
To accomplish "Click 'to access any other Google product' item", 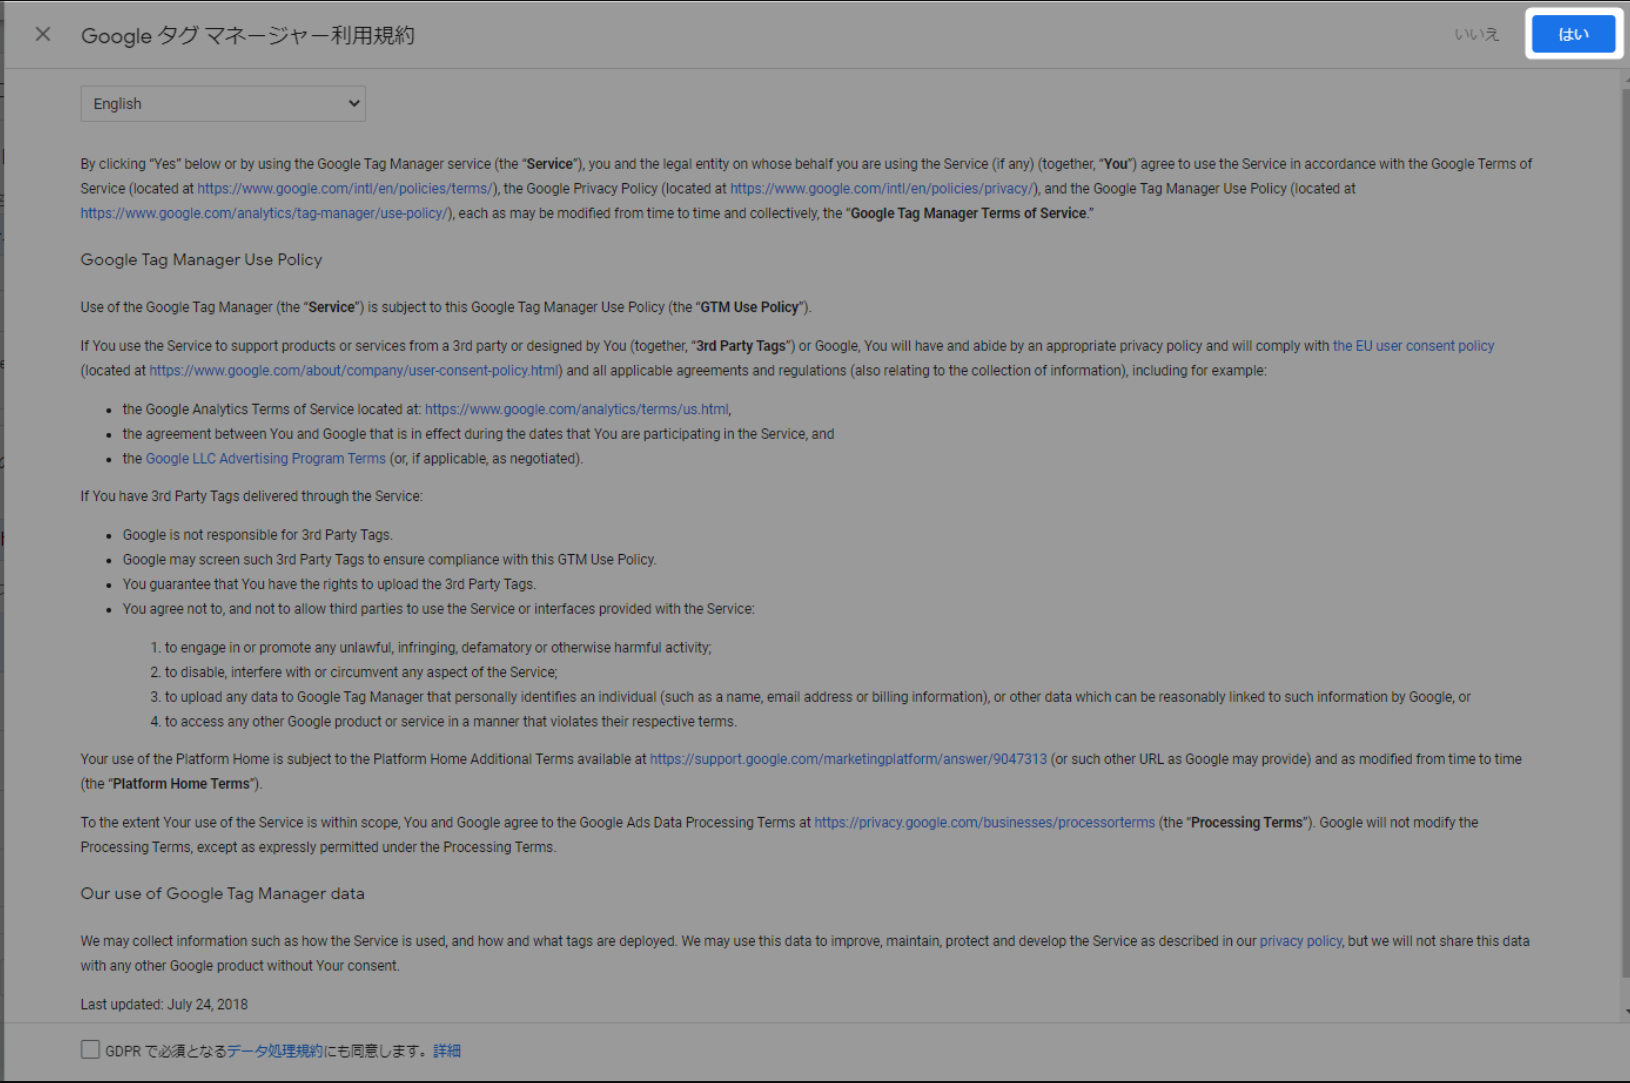I will (450, 721).
